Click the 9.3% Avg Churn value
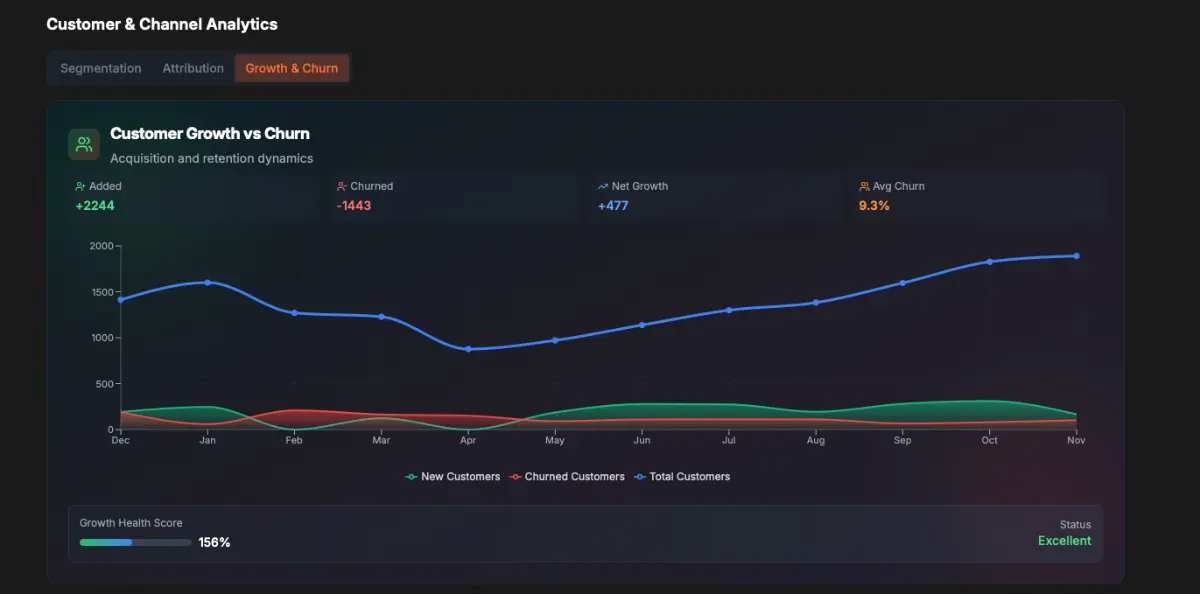Screen dimensions: 1200x594 pos(873,205)
